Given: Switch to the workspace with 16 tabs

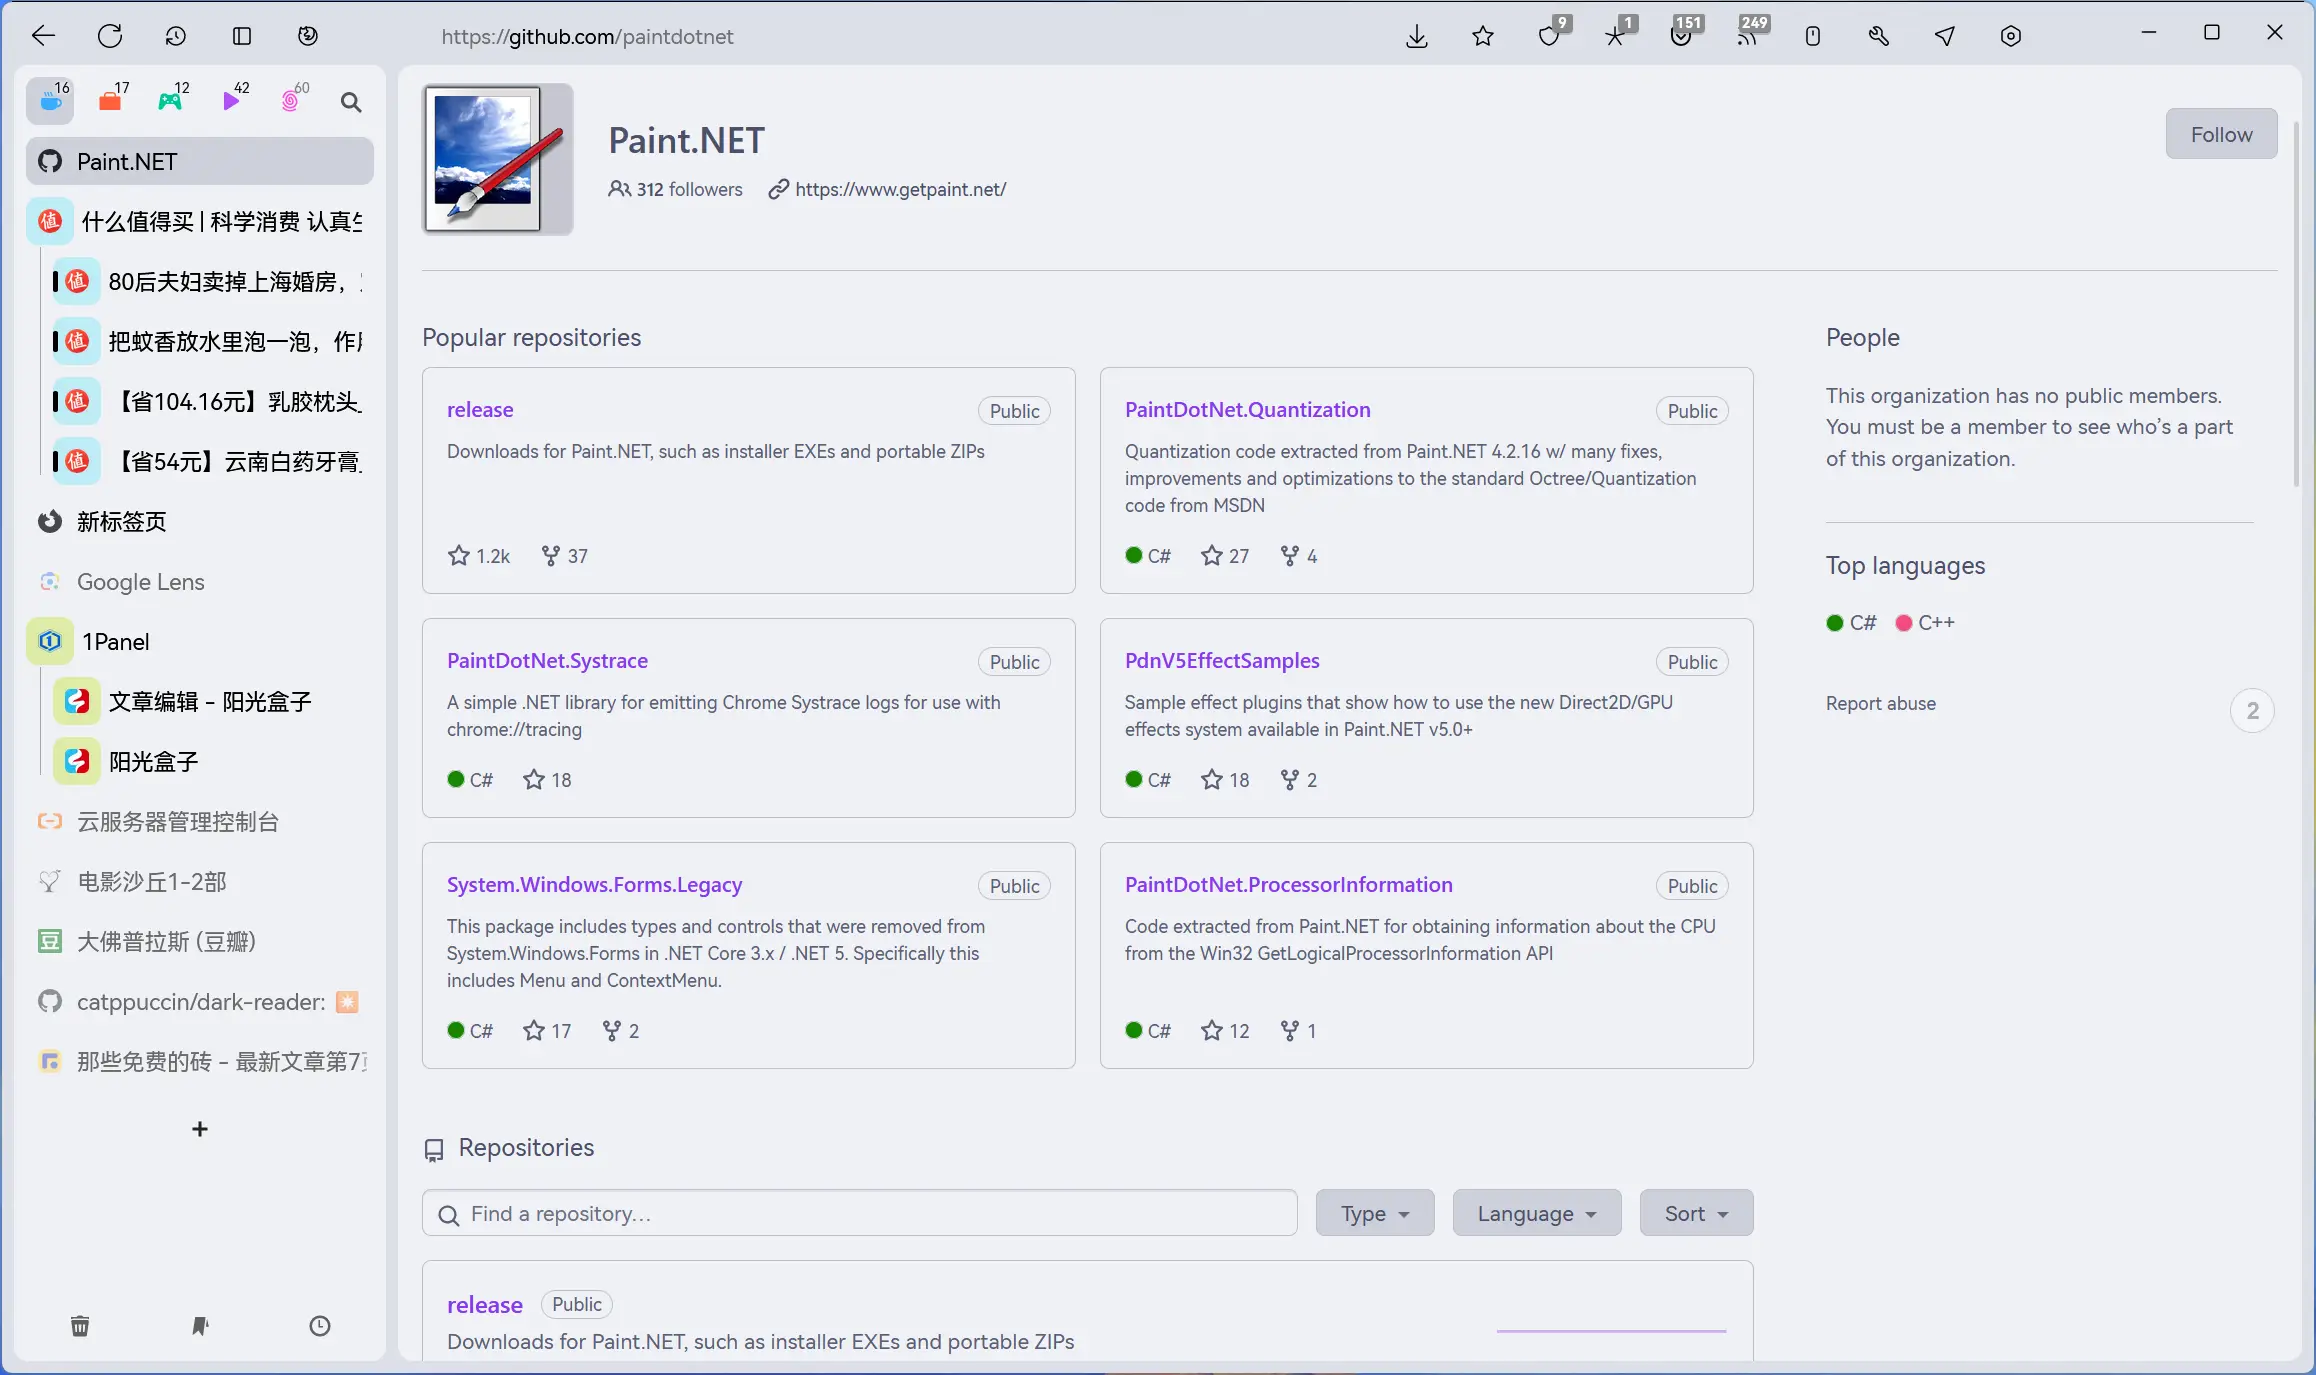Looking at the screenshot, I should 50,101.
